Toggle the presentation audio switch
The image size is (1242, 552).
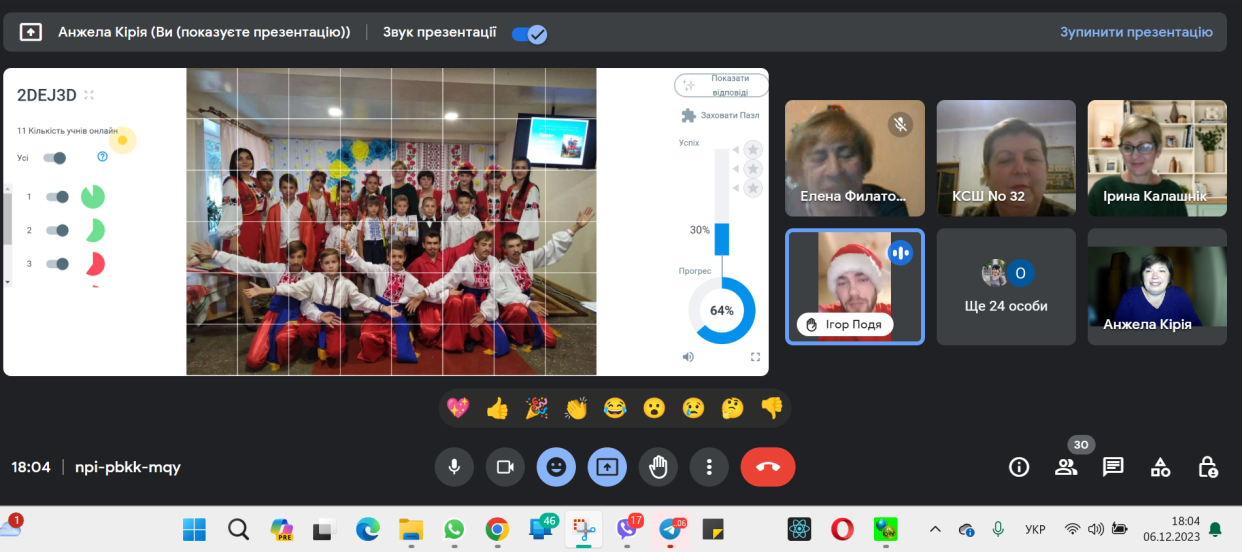coord(528,33)
